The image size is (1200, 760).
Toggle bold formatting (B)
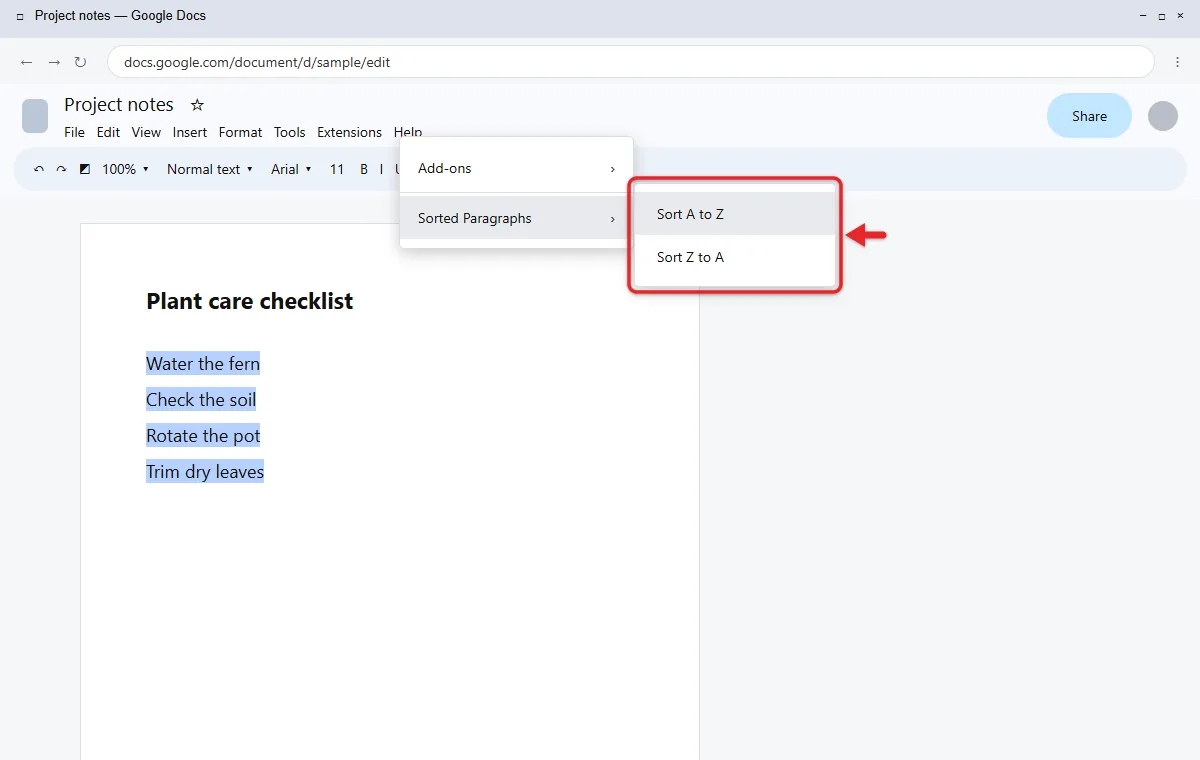364,169
